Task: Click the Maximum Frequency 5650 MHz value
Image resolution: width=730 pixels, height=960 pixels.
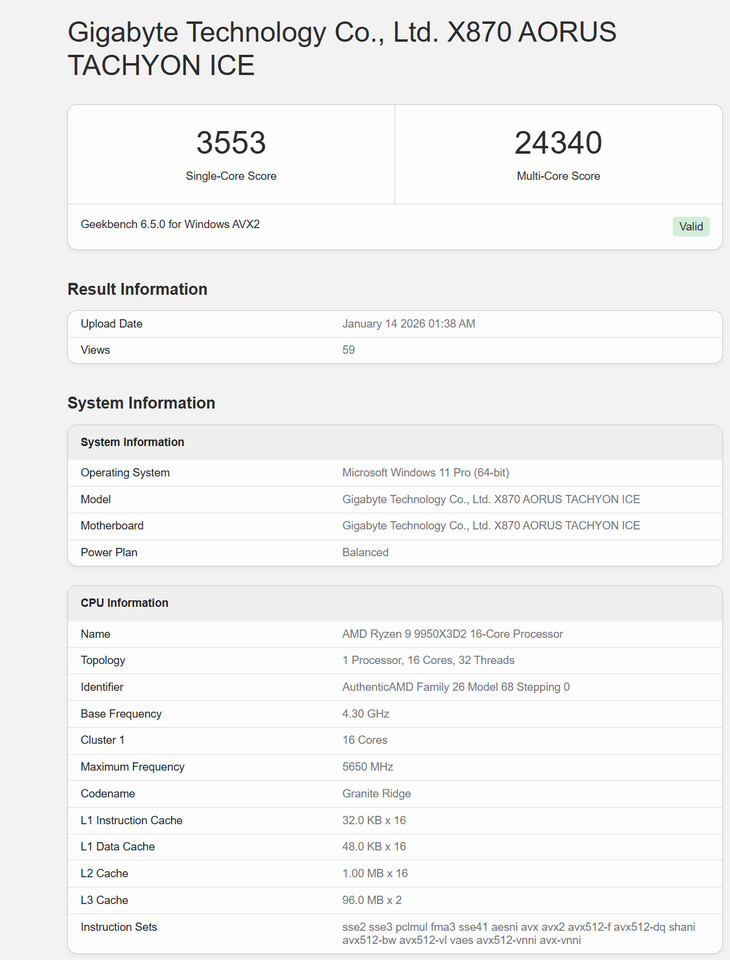Action: click(367, 767)
